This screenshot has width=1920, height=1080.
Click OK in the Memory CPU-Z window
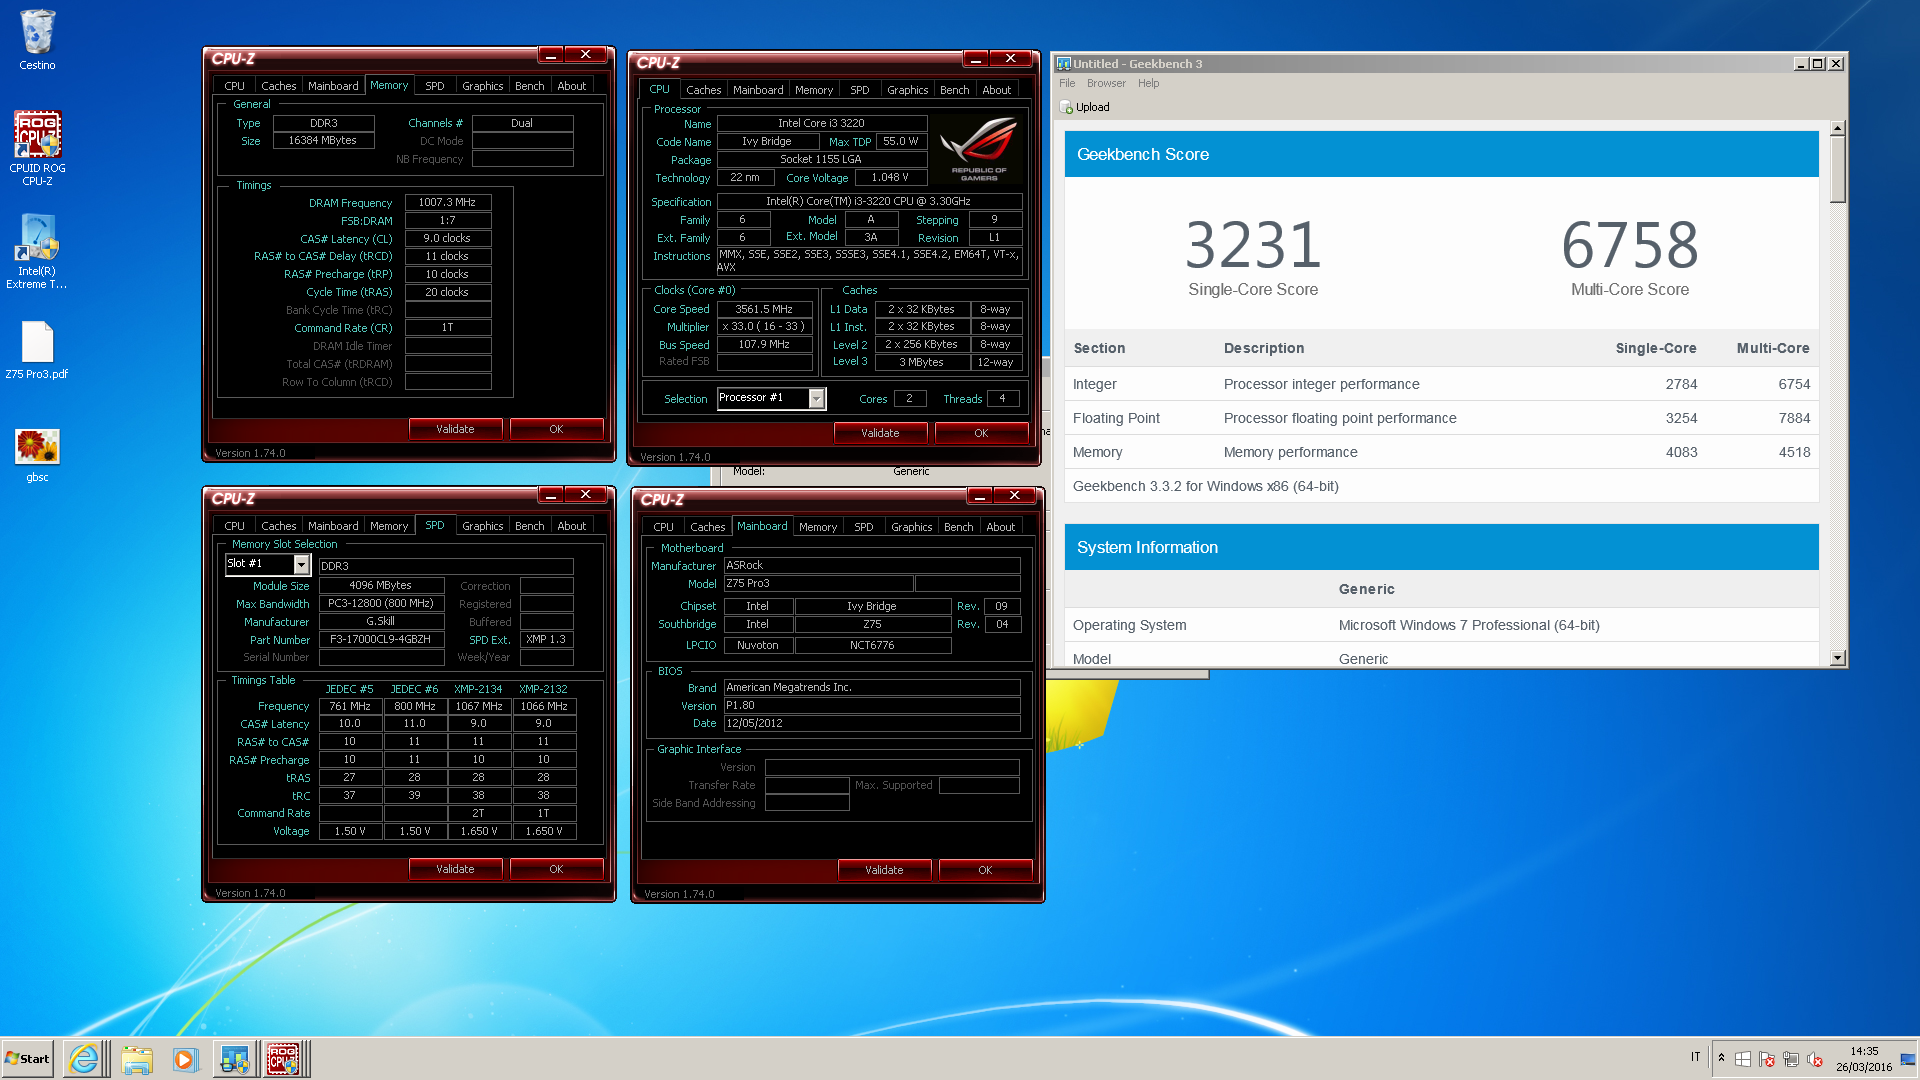[556, 429]
